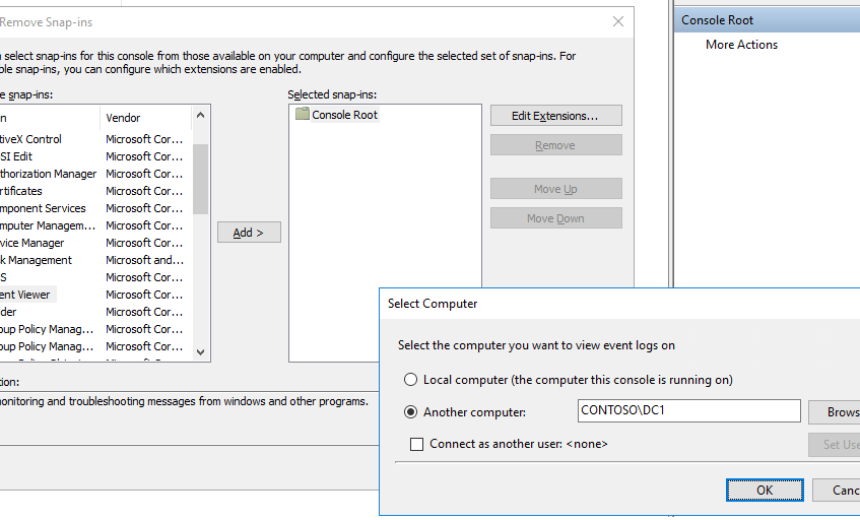Click Cancel in Select Computer dialog

tap(836, 490)
